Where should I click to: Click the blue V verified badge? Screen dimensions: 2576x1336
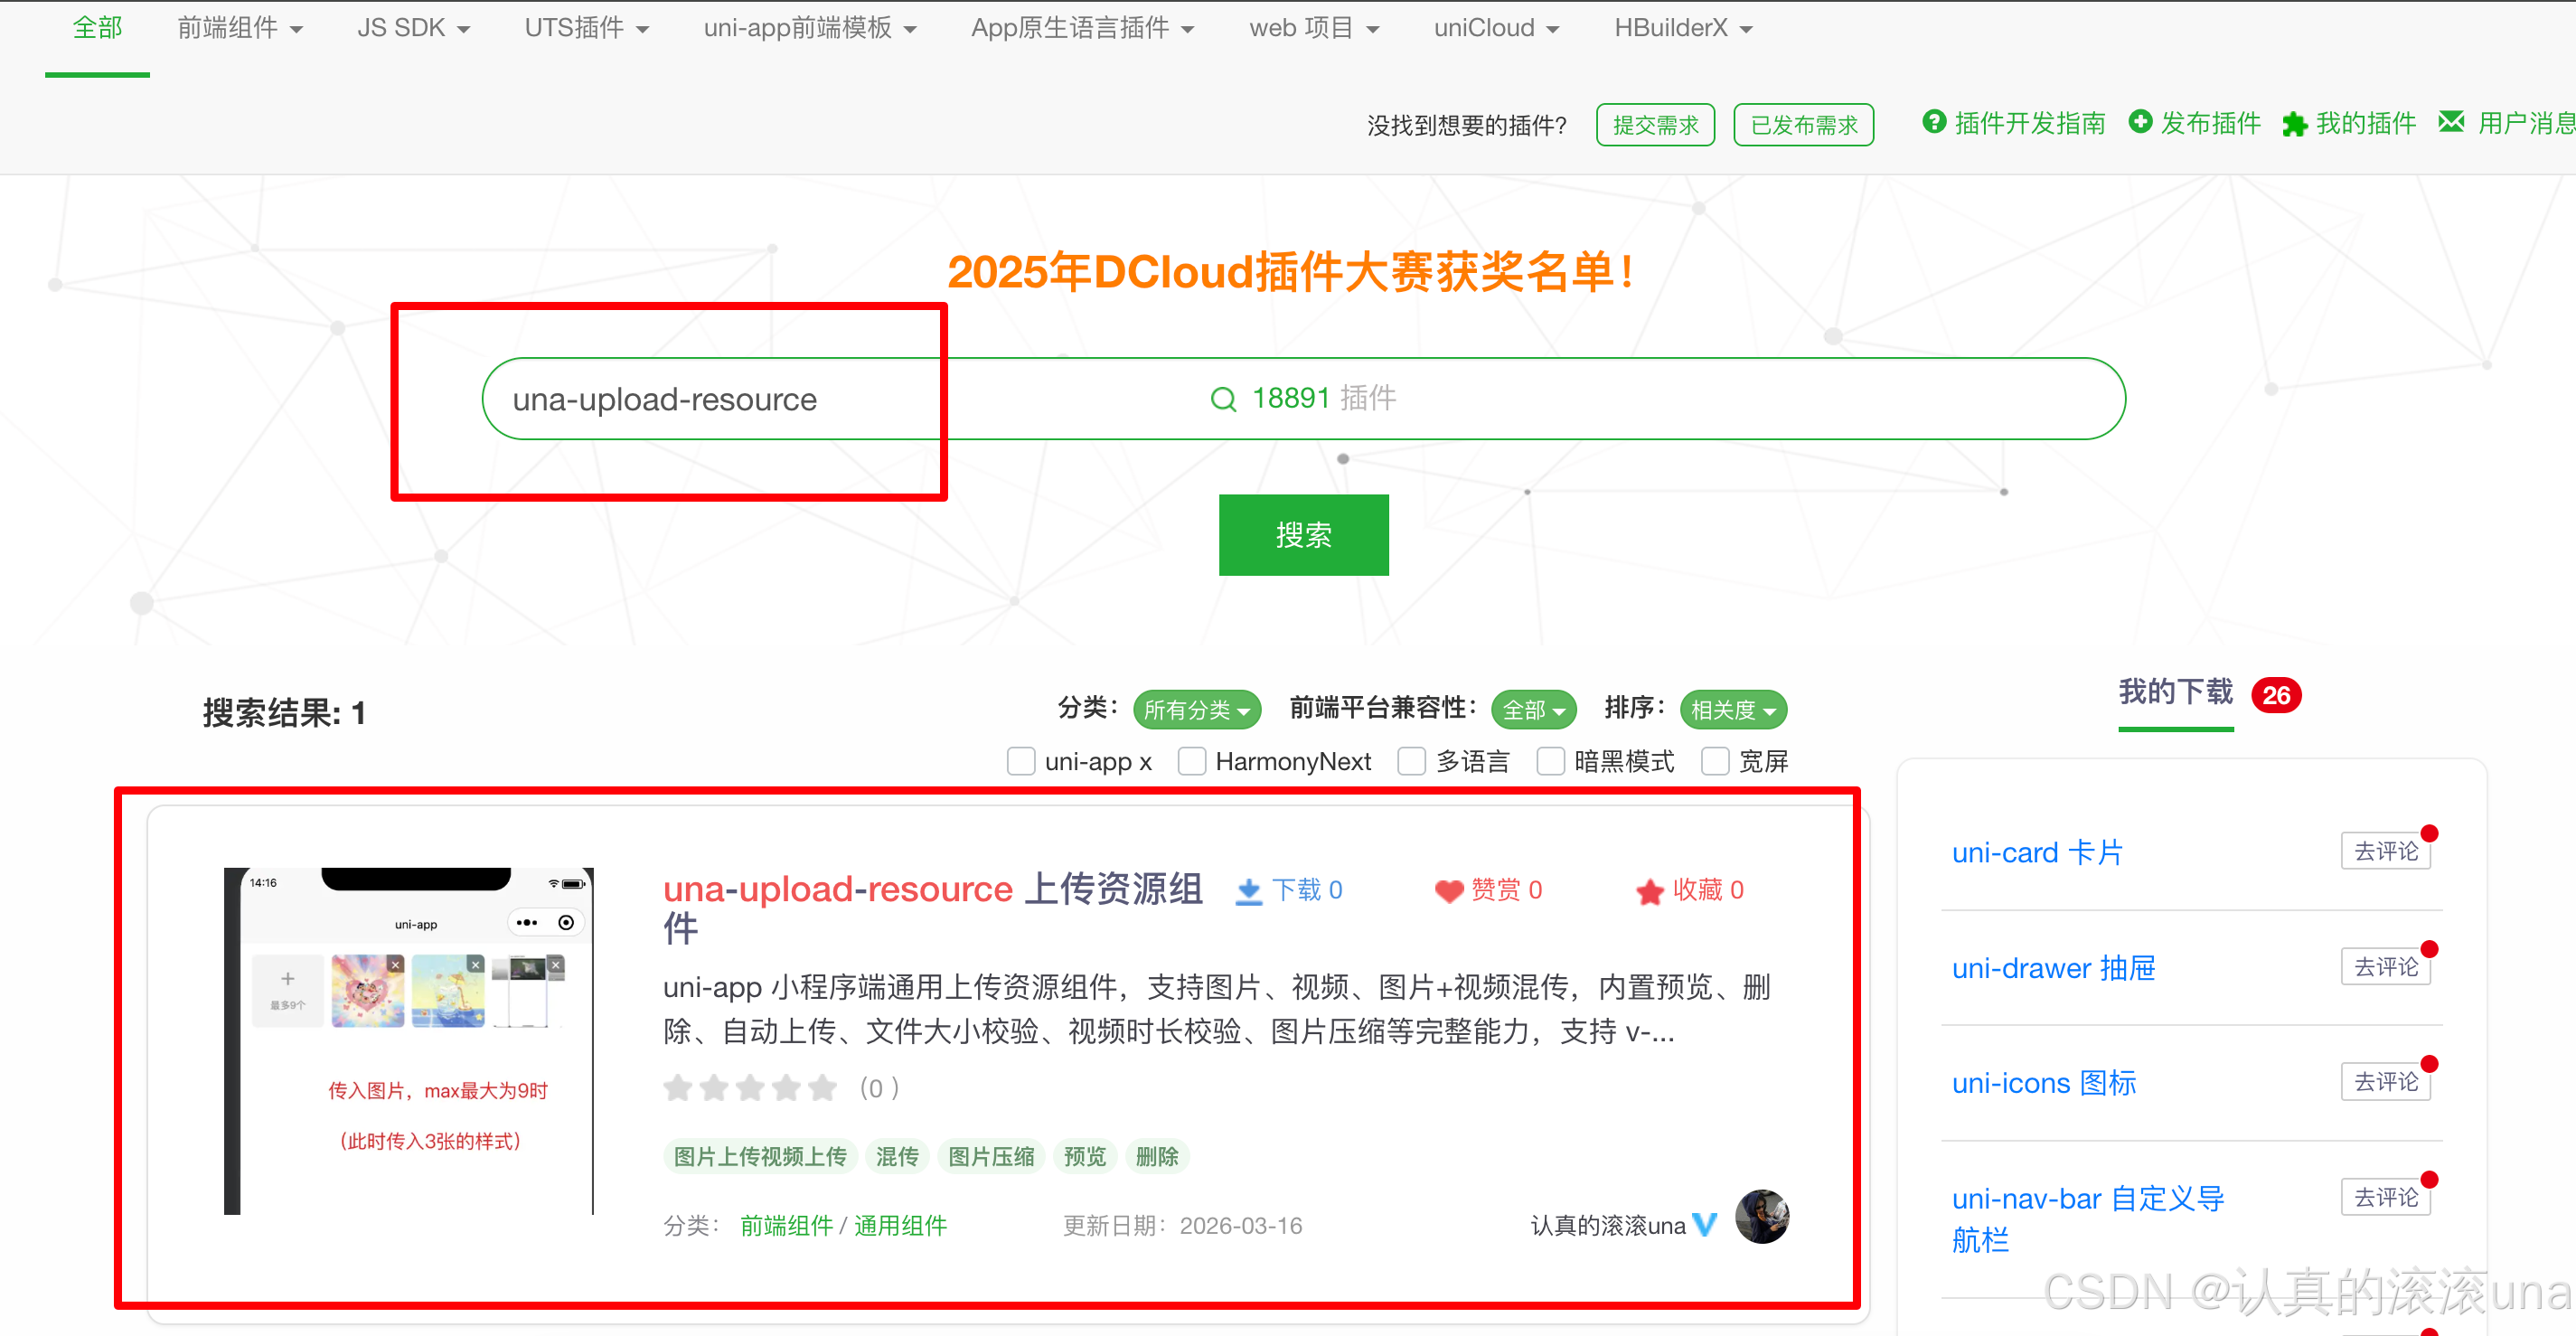[1705, 1224]
